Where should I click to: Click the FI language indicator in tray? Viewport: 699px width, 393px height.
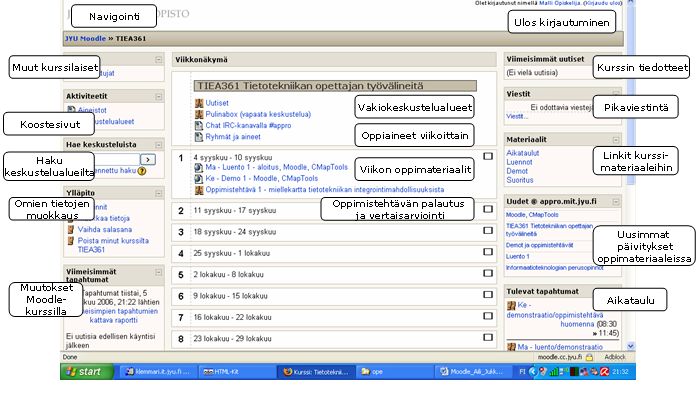coord(522,372)
